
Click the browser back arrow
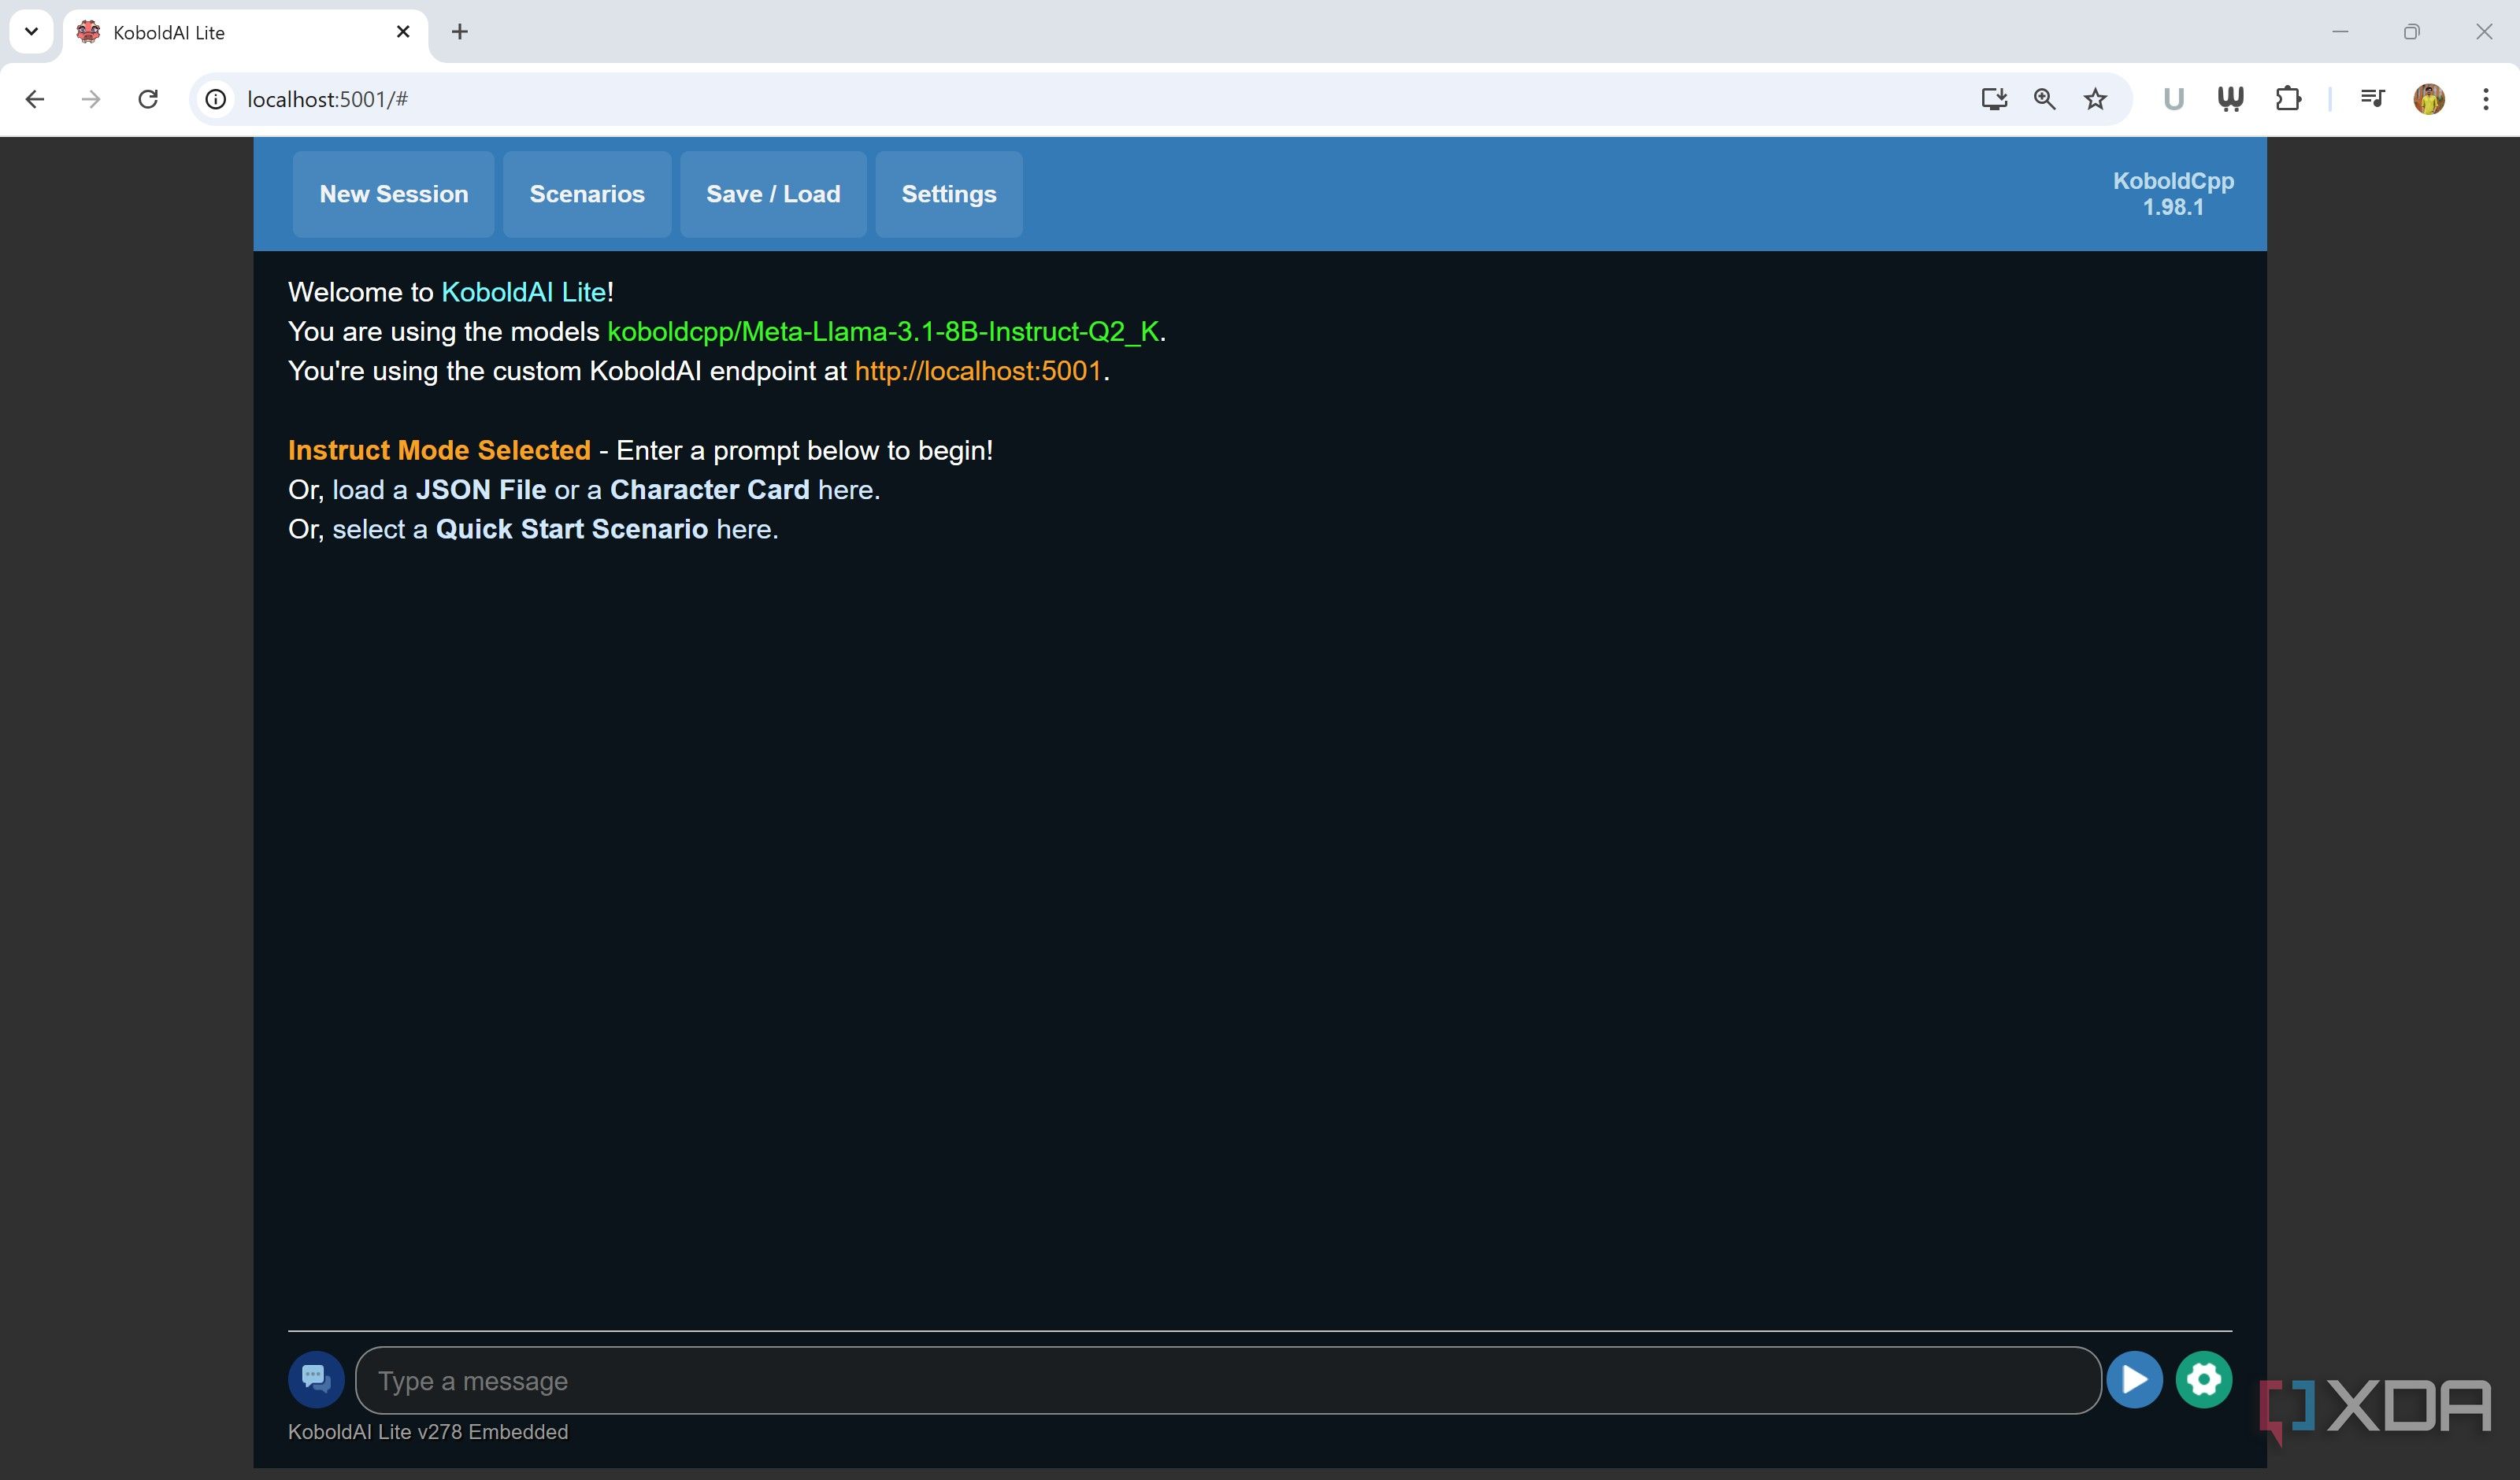35,99
